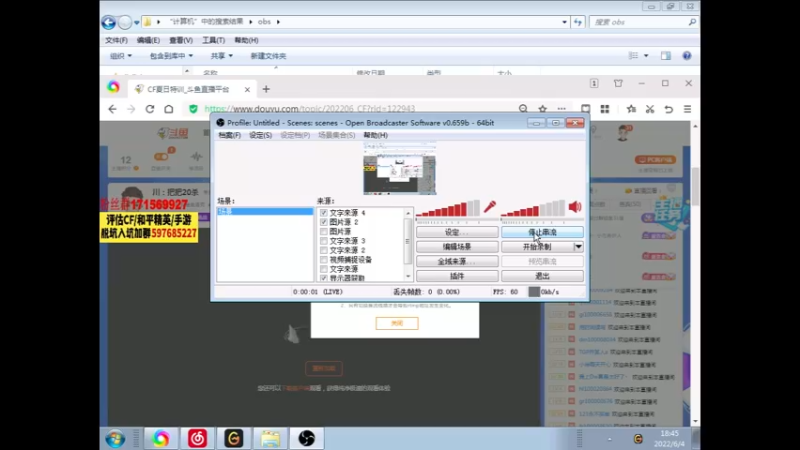Click the OBS preview thumbnail
800x450 pixels.
(399, 168)
